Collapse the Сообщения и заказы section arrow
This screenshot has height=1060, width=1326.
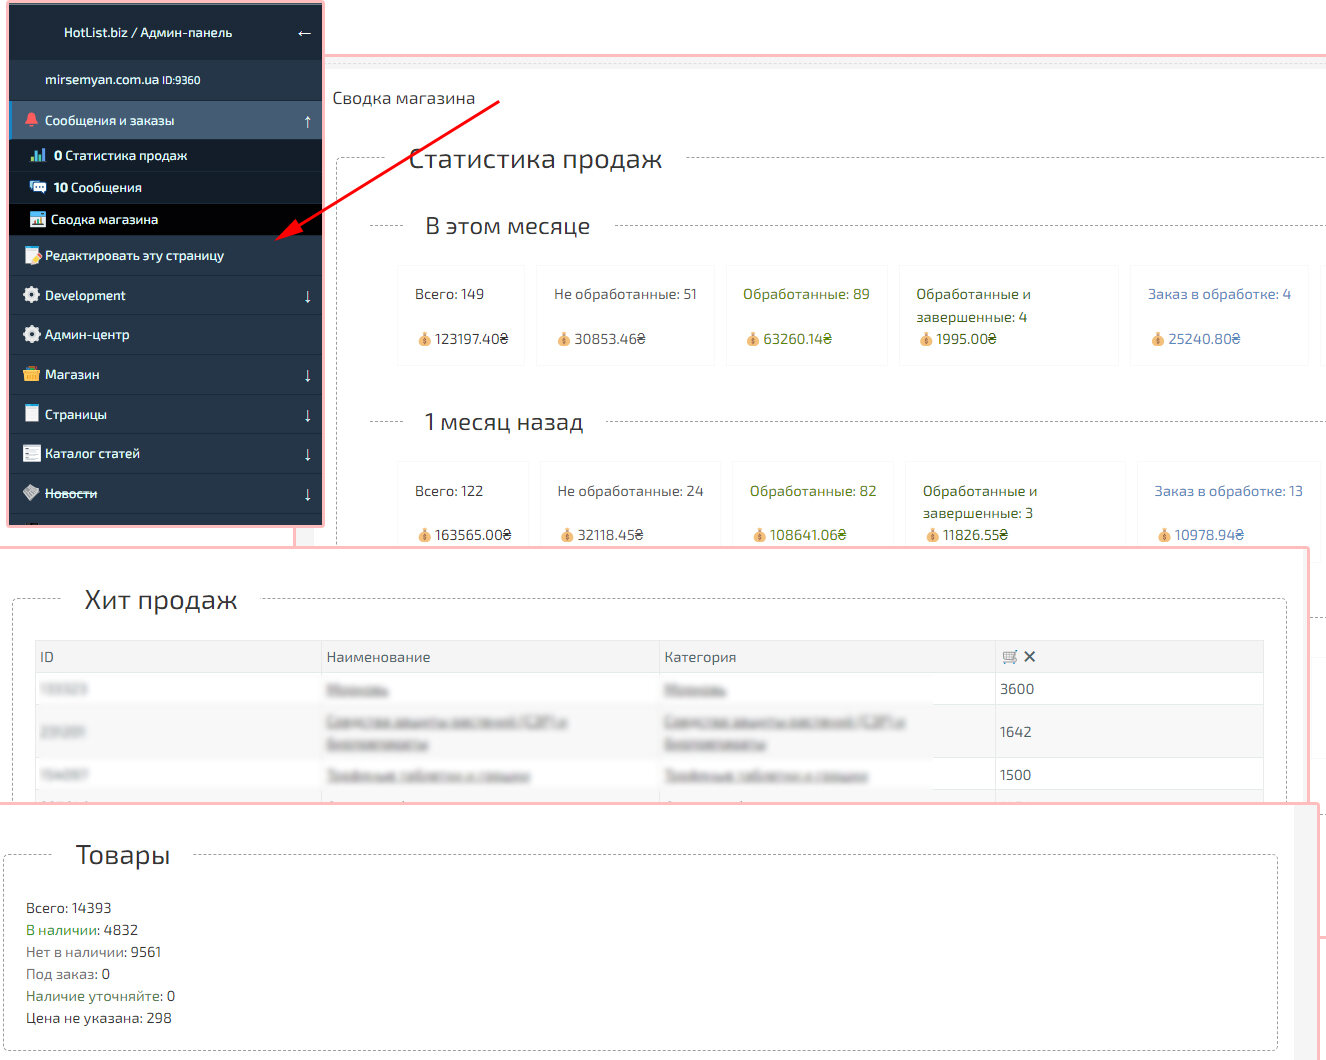point(307,121)
